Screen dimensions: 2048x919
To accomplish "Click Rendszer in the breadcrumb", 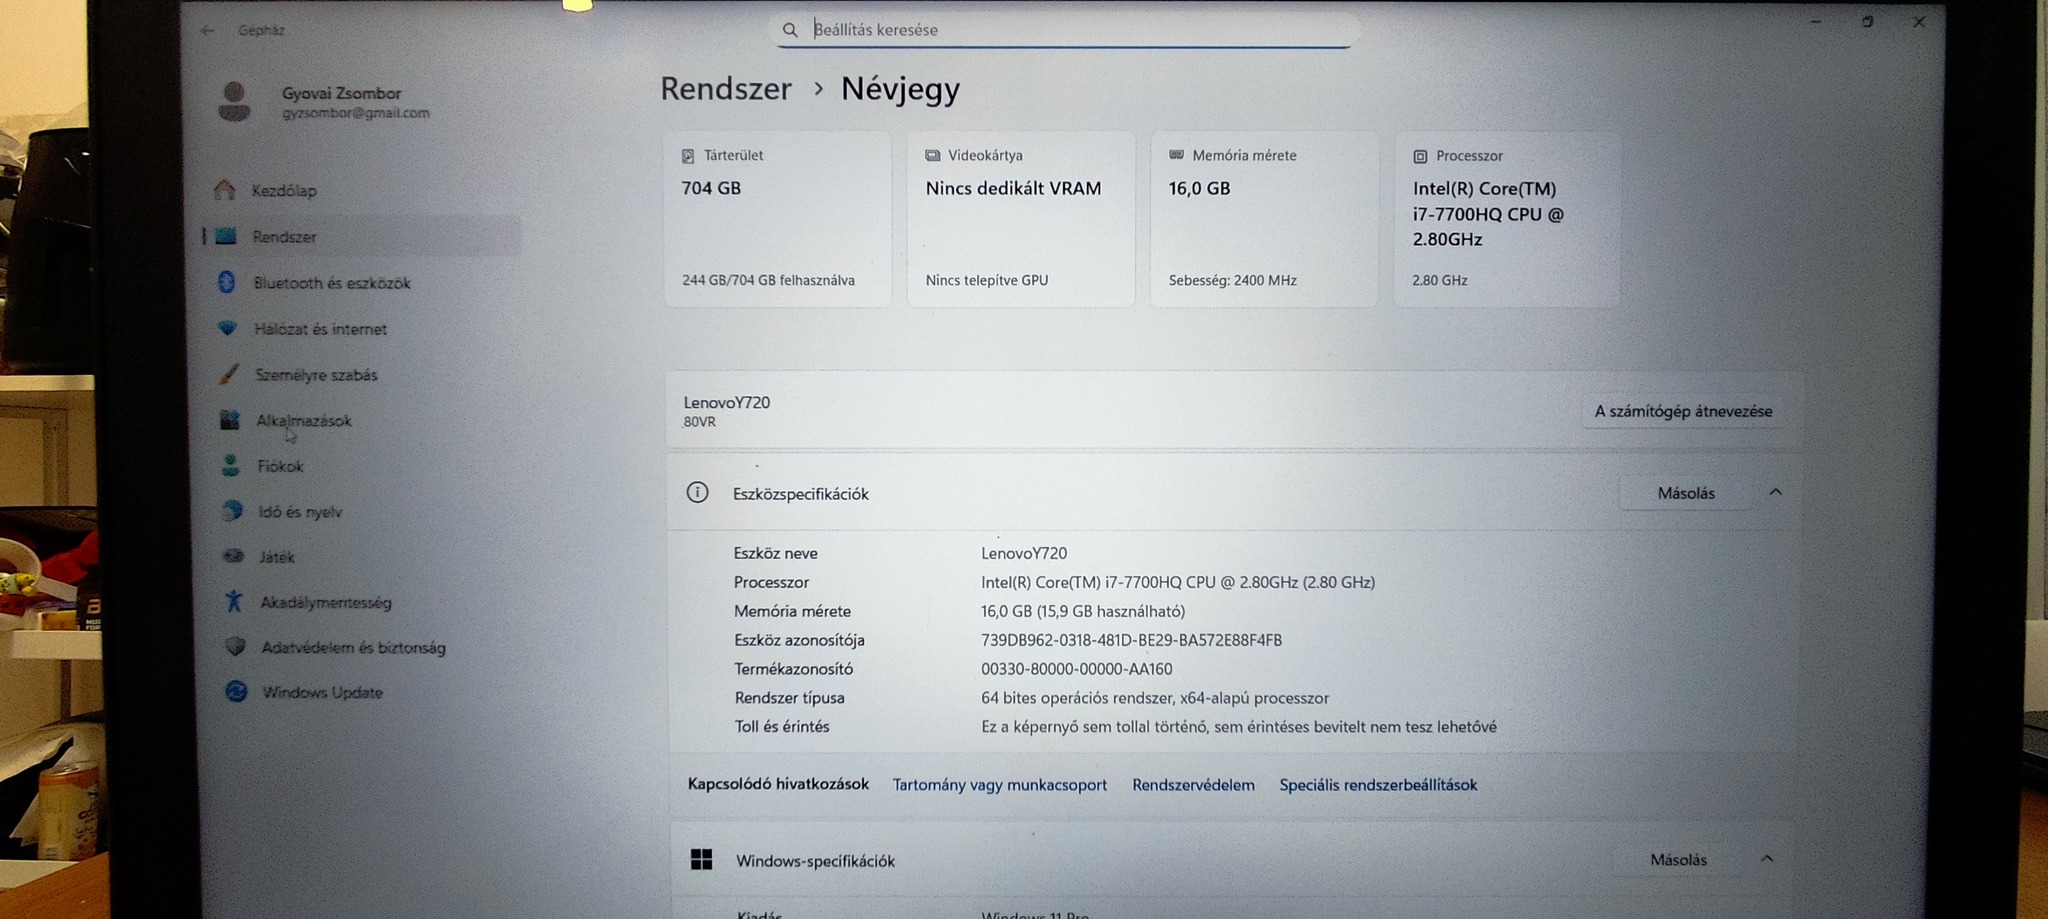I will [726, 88].
